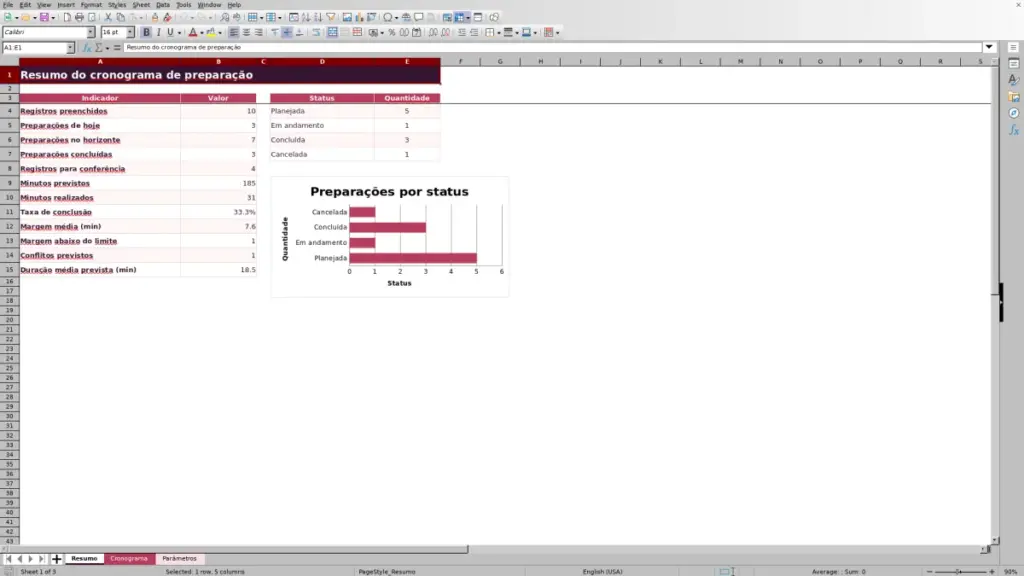Click the AutoFilter funnel icon

coord(330,17)
